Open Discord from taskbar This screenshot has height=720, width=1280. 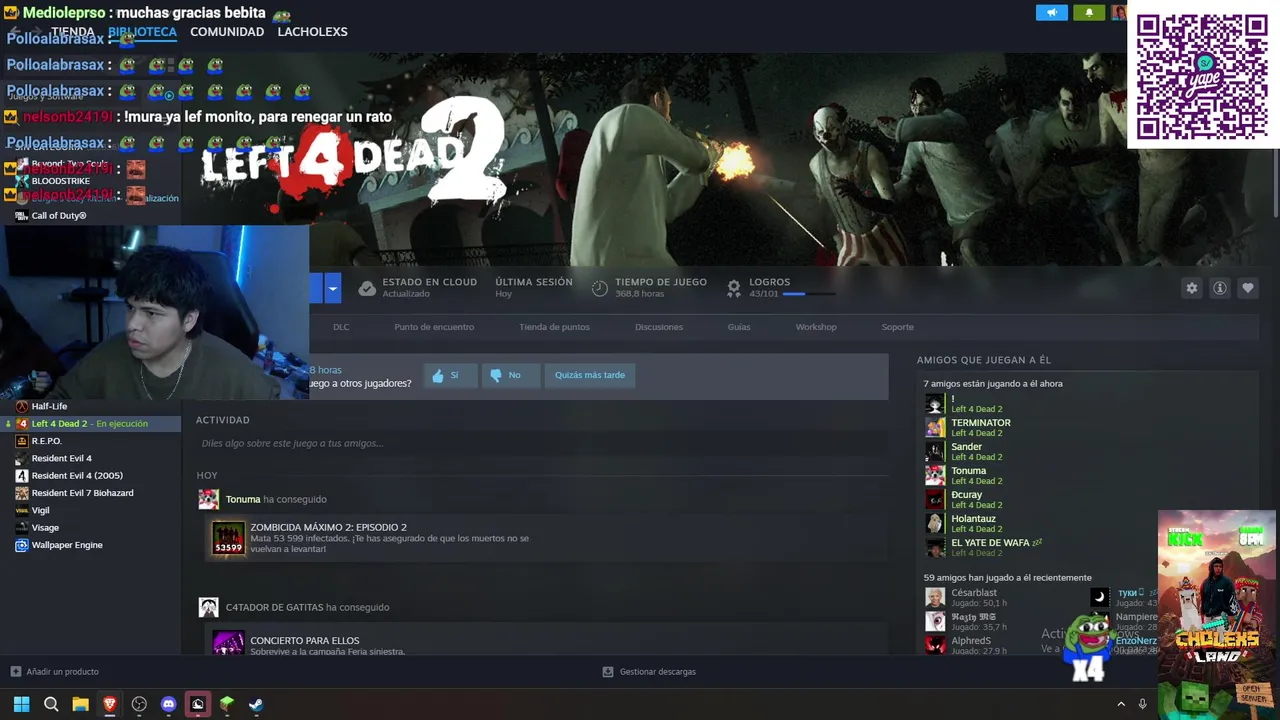[x=168, y=704]
